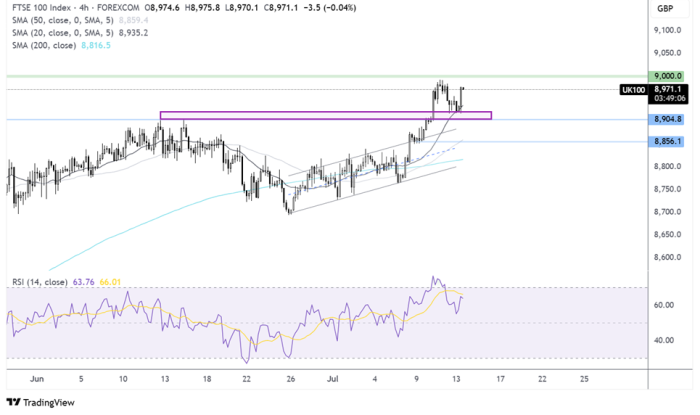Click the FTSE 100 Index chart title
700x415 pixels.
coord(40,9)
